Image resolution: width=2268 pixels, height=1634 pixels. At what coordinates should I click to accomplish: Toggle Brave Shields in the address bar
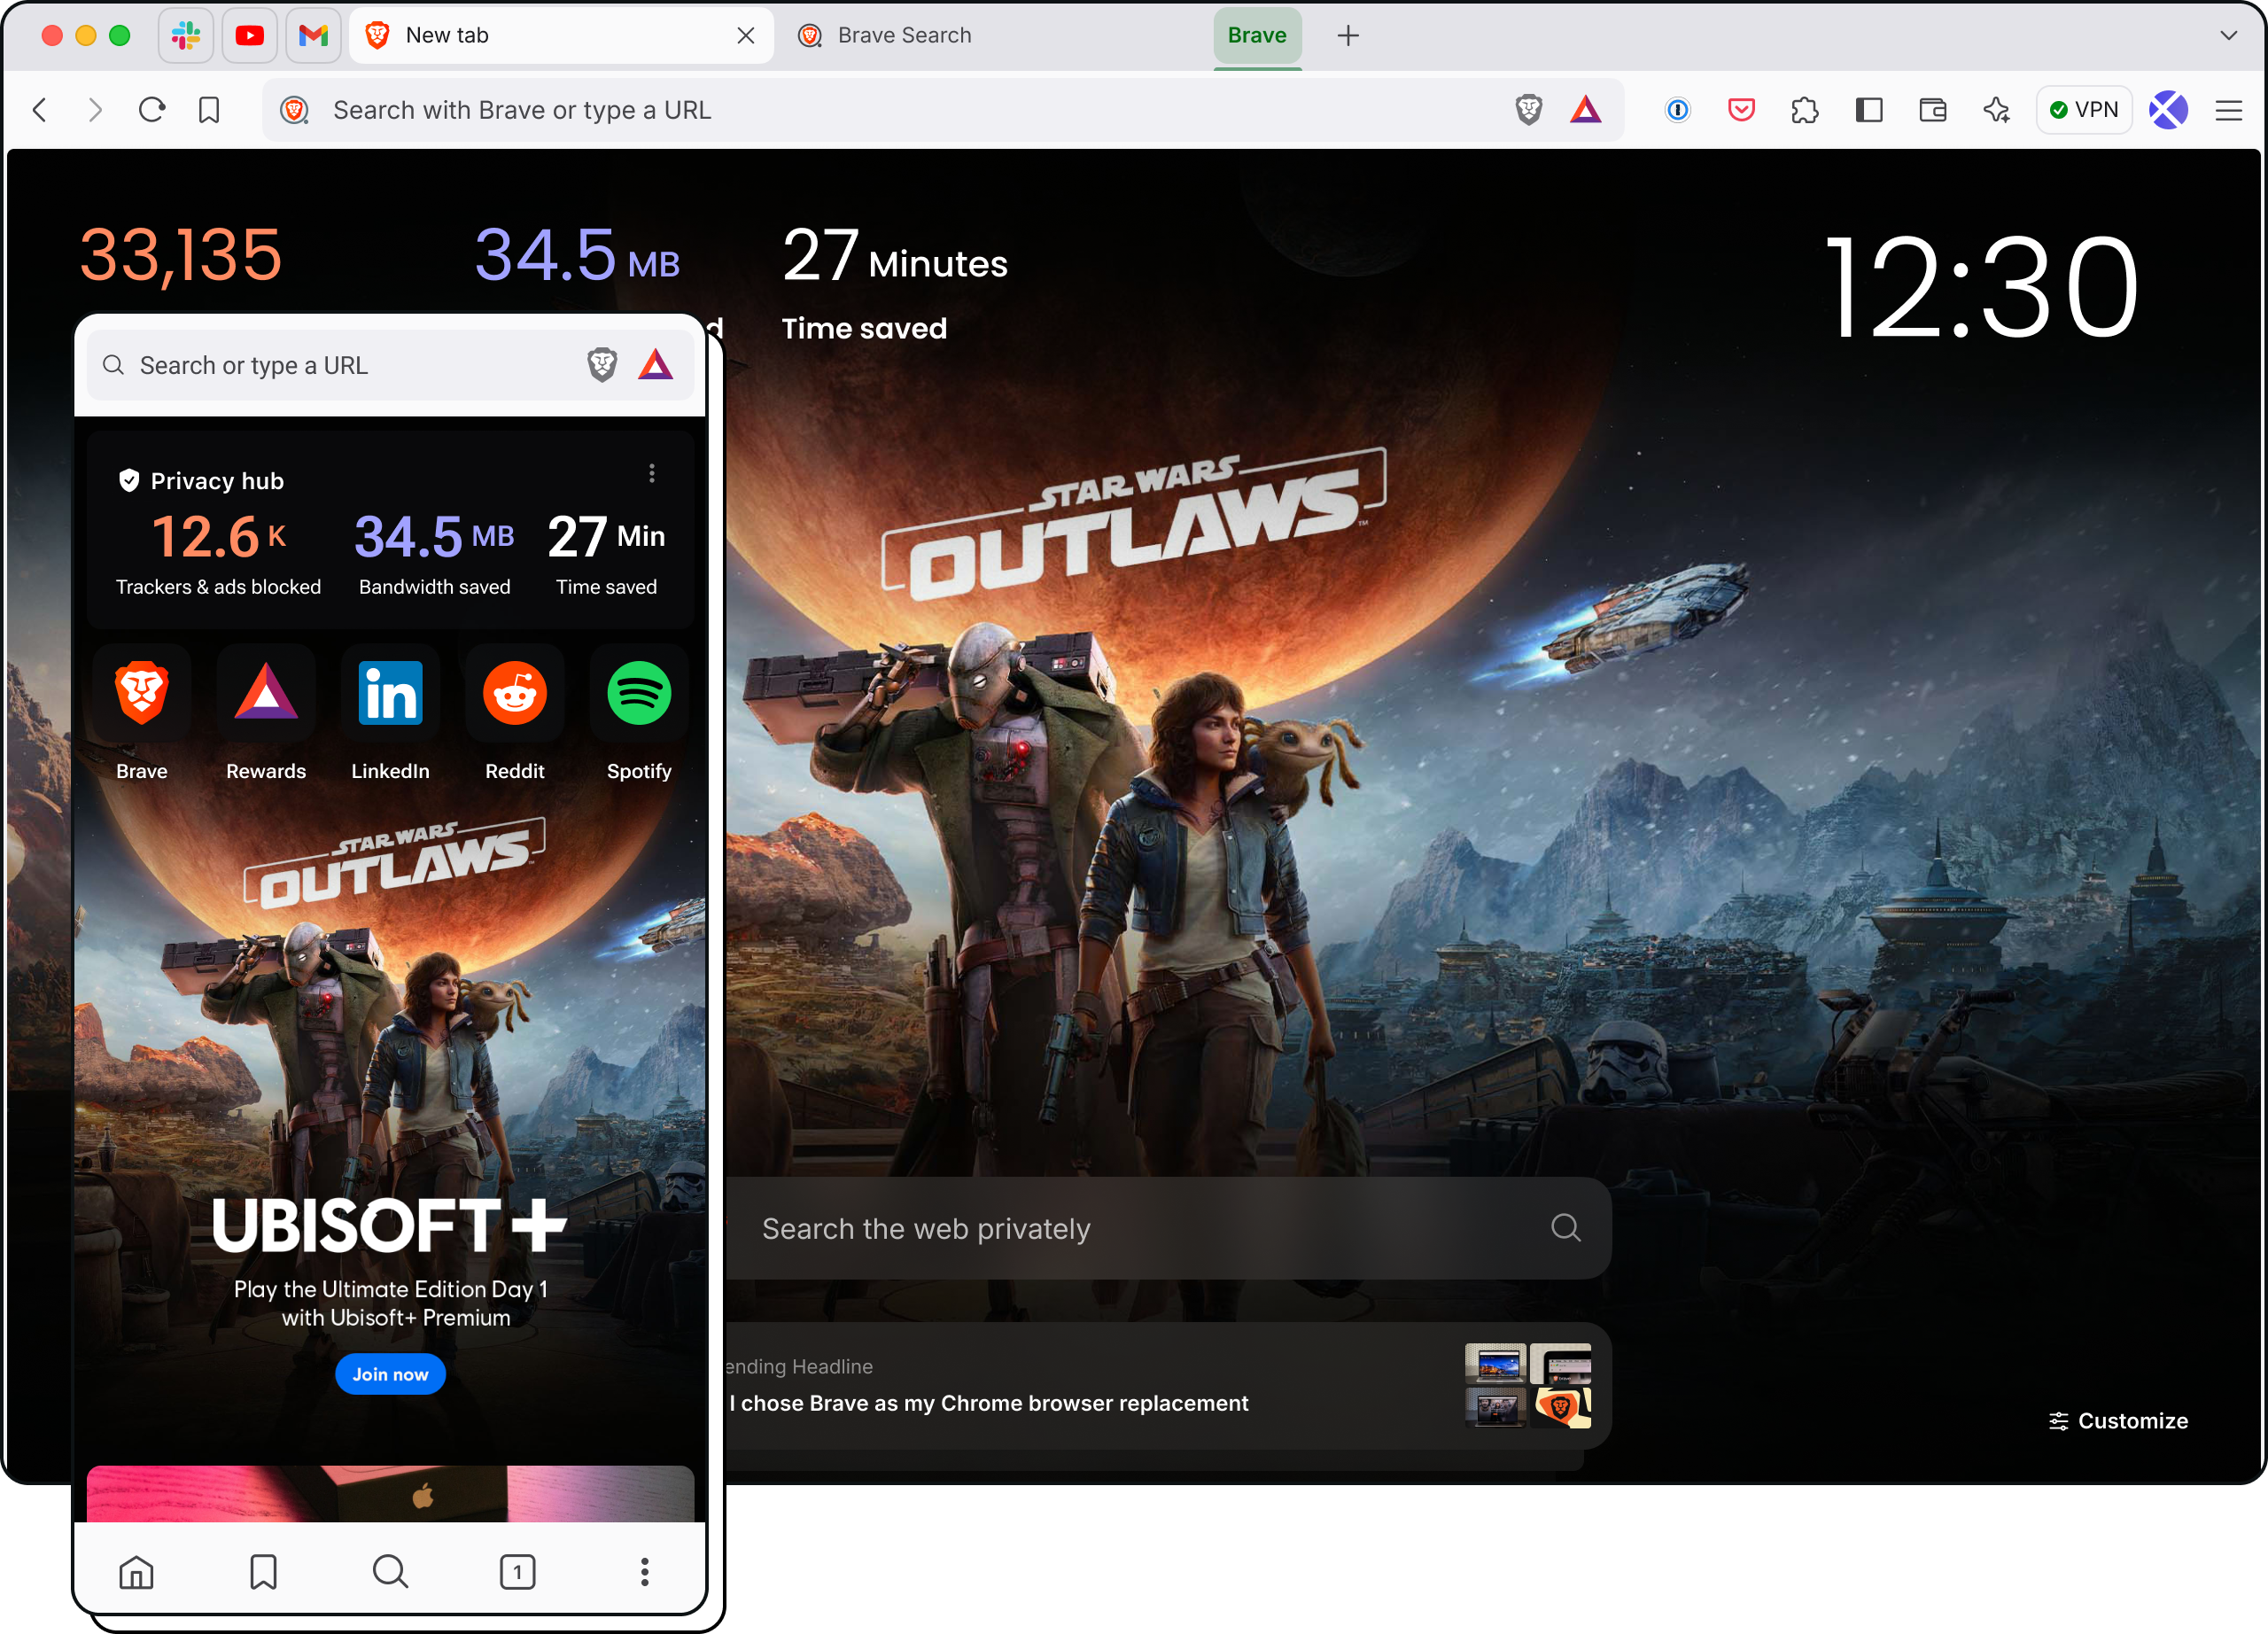1527,110
